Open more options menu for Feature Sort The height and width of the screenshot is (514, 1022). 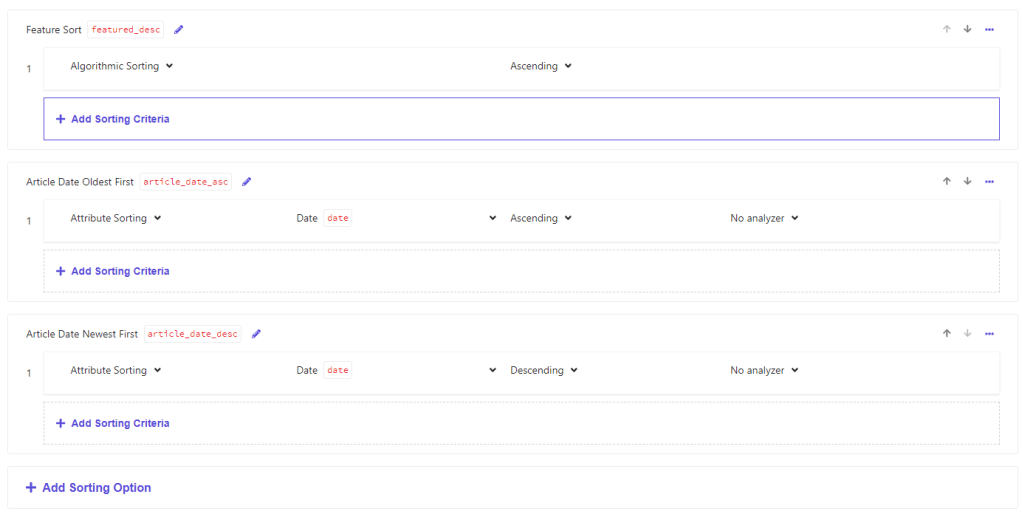click(989, 29)
